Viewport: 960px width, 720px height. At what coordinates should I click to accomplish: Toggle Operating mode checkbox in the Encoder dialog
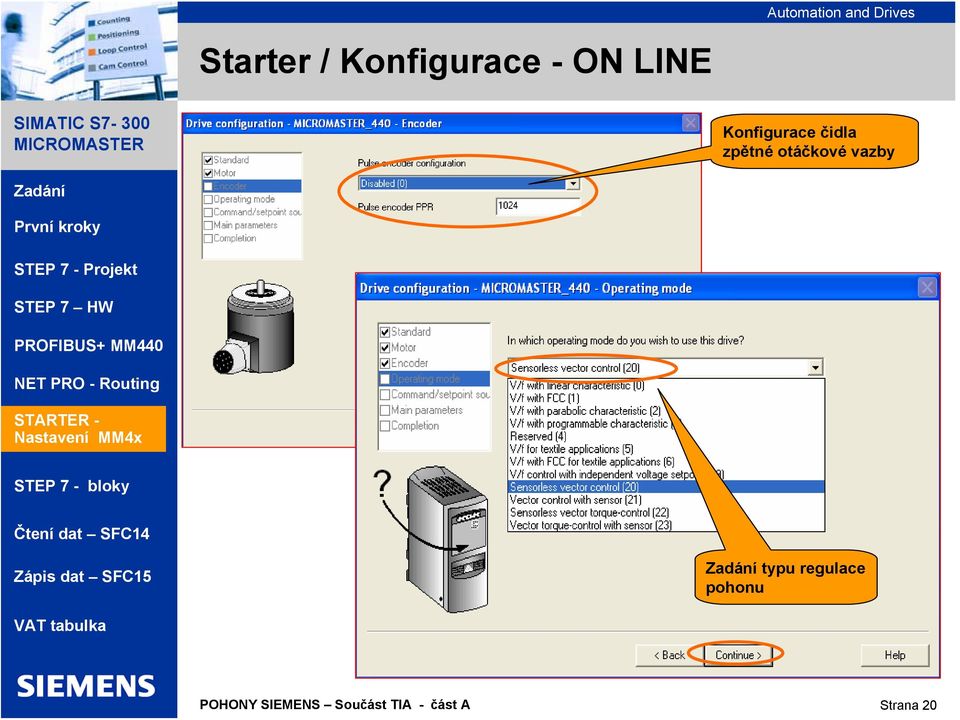pyautogui.click(x=208, y=200)
